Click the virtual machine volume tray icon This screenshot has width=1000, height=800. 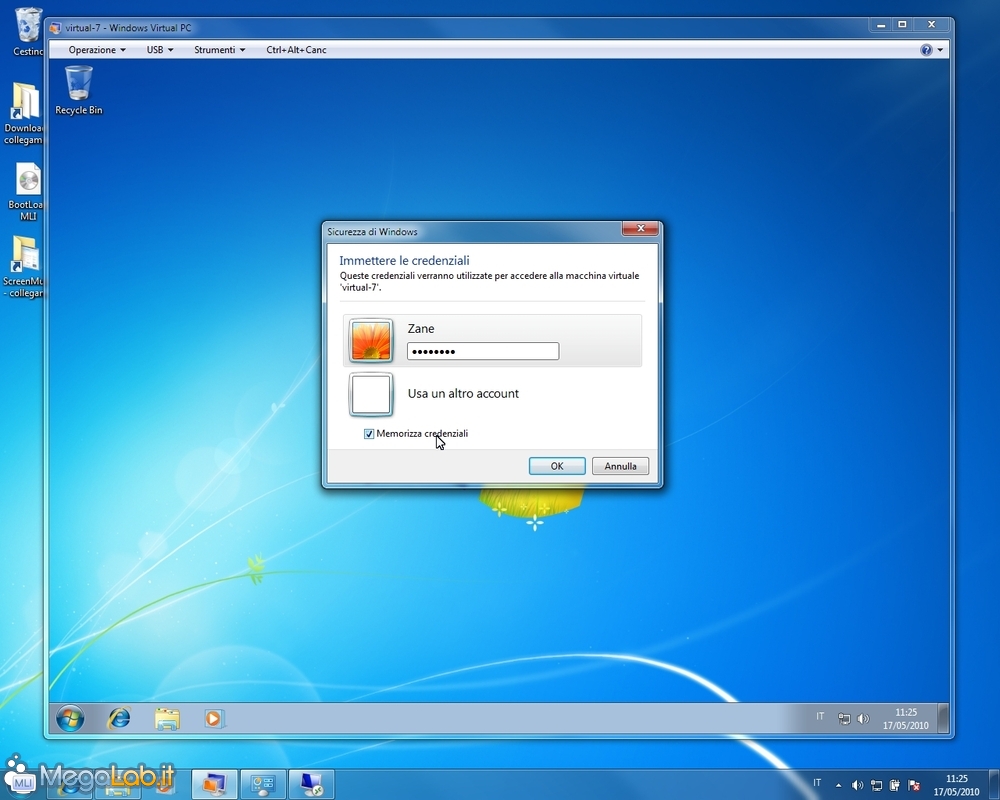pos(863,719)
